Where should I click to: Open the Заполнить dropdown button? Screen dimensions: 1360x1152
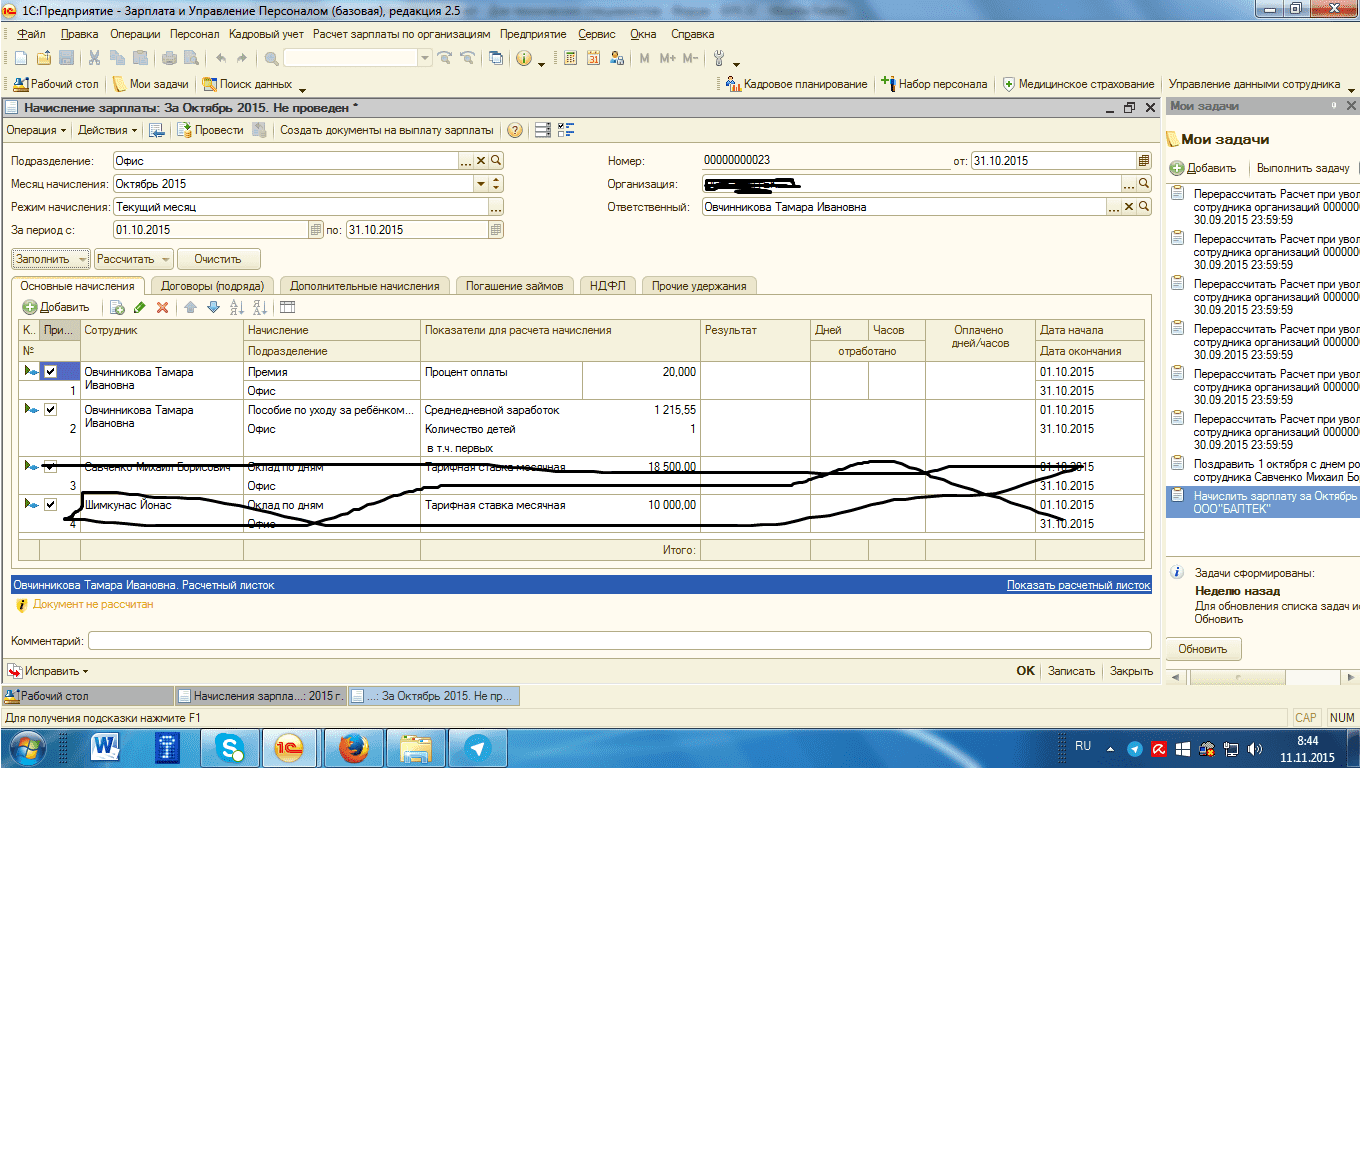click(x=50, y=259)
